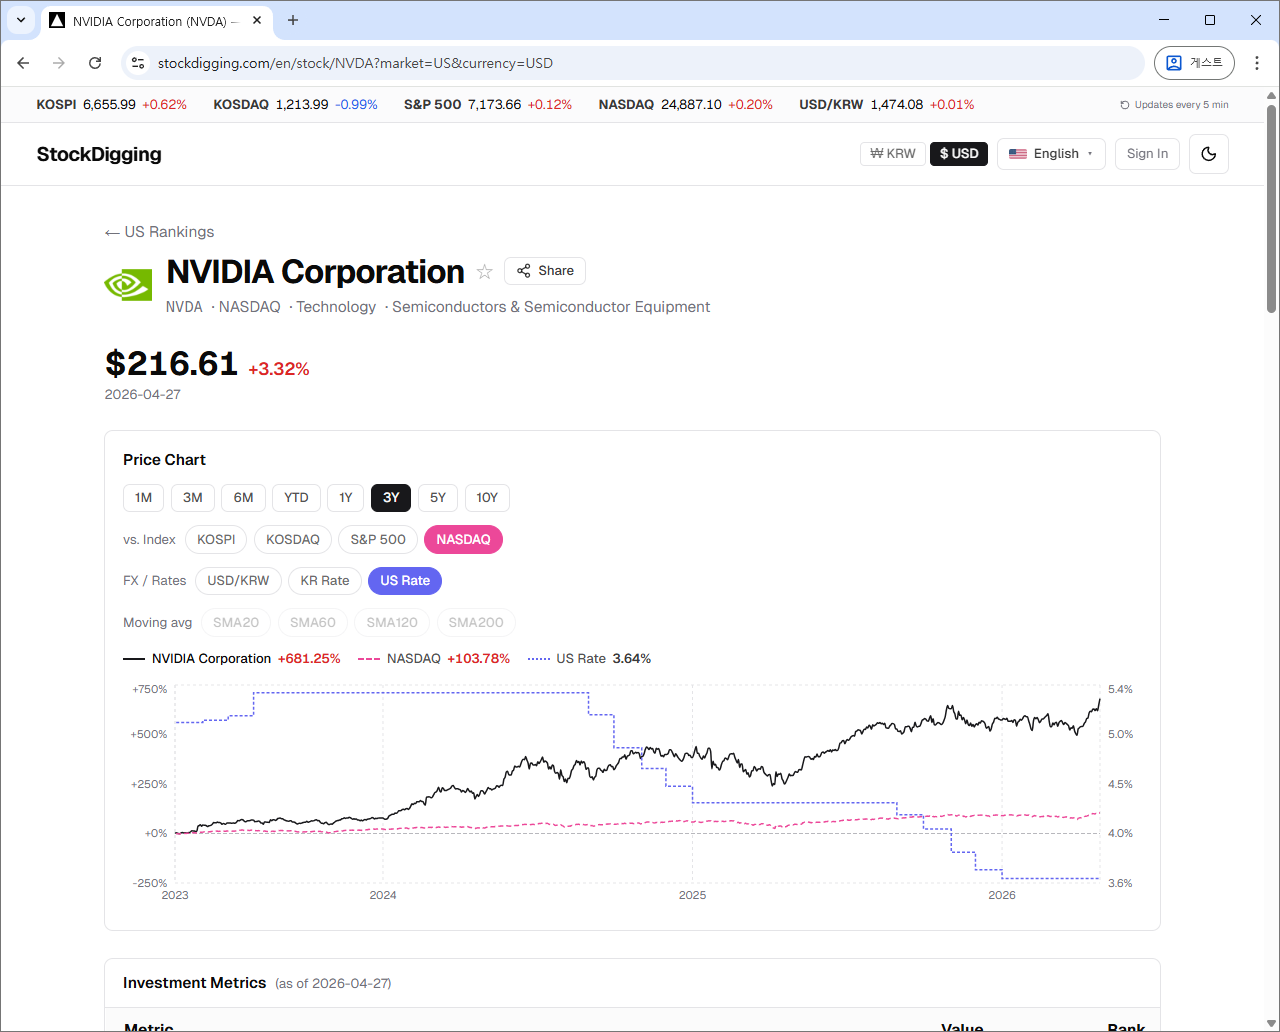Click the US Rate legend entry
The image size is (1280, 1032).
tap(589, 659)
